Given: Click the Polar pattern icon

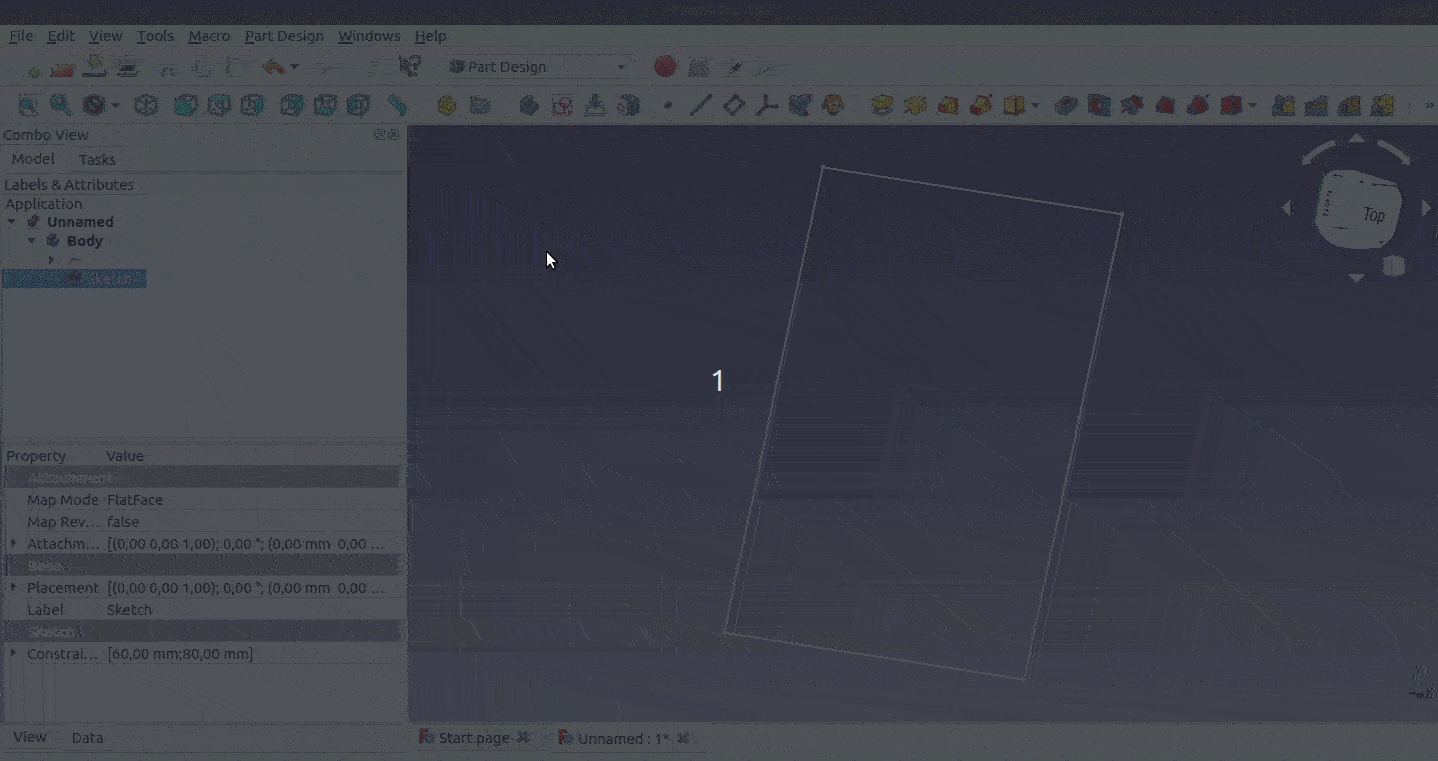Looking at the screenshot, I should (1350, 105).
